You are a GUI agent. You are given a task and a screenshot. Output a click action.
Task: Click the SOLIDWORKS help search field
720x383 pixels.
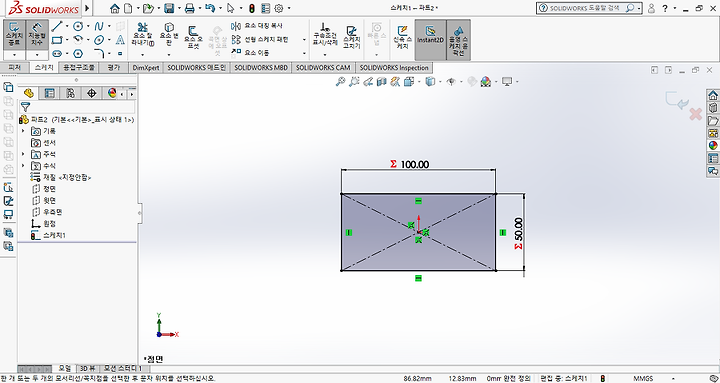pos(585,8)
